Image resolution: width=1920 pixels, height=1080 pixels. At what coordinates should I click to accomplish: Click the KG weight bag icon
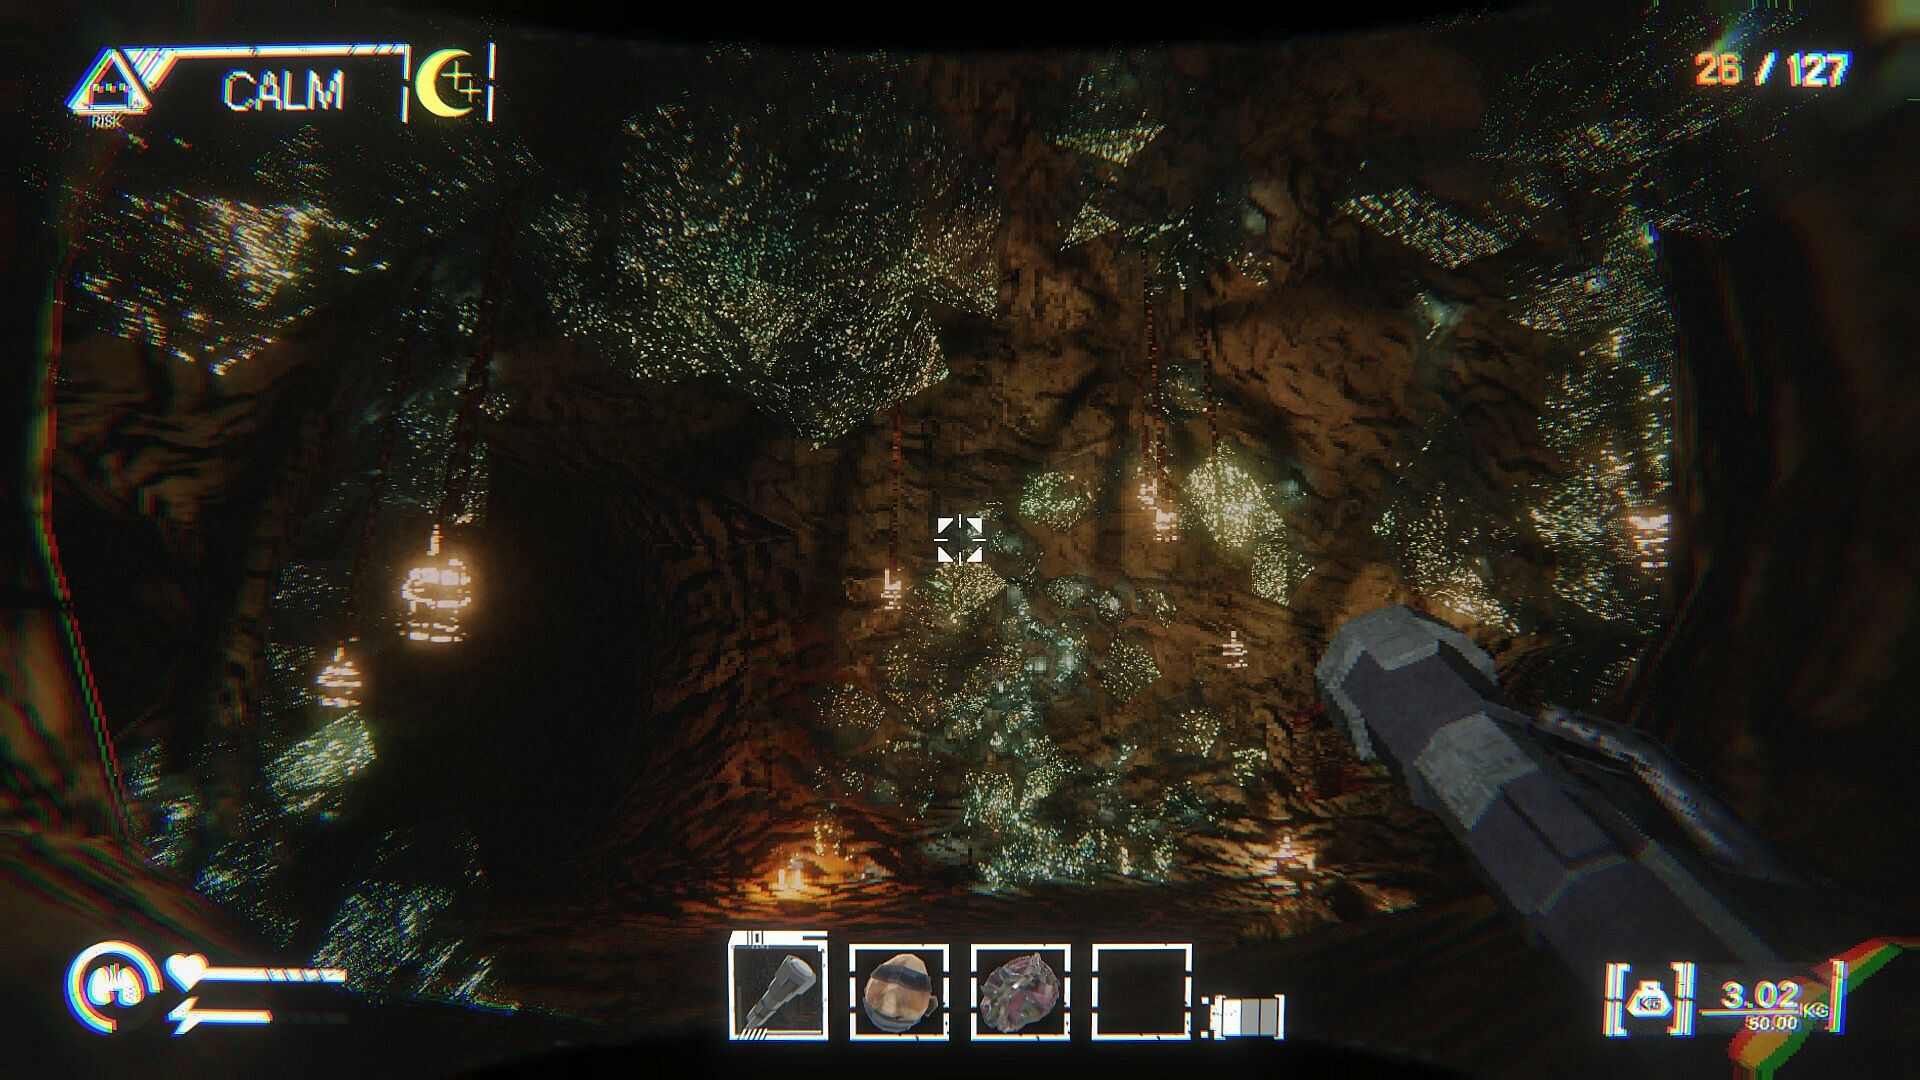point(1649,1003)
